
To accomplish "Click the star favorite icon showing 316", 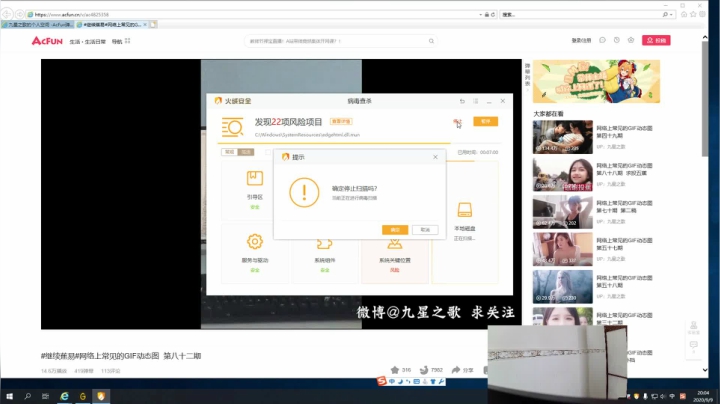I will (394, 370).
